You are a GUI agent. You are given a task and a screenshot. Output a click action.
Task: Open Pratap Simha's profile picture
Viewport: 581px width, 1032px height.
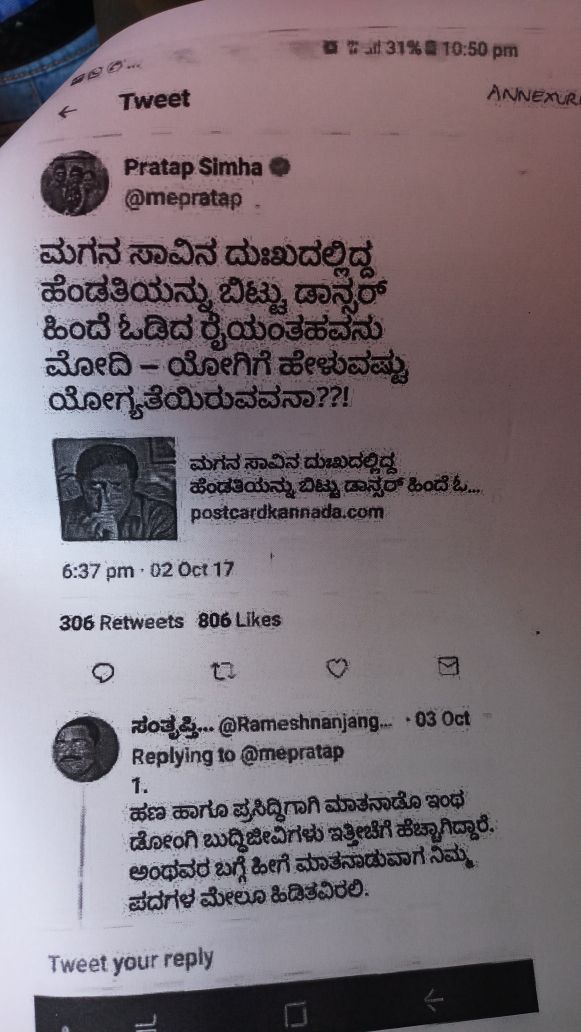click(x=75, y=183)
